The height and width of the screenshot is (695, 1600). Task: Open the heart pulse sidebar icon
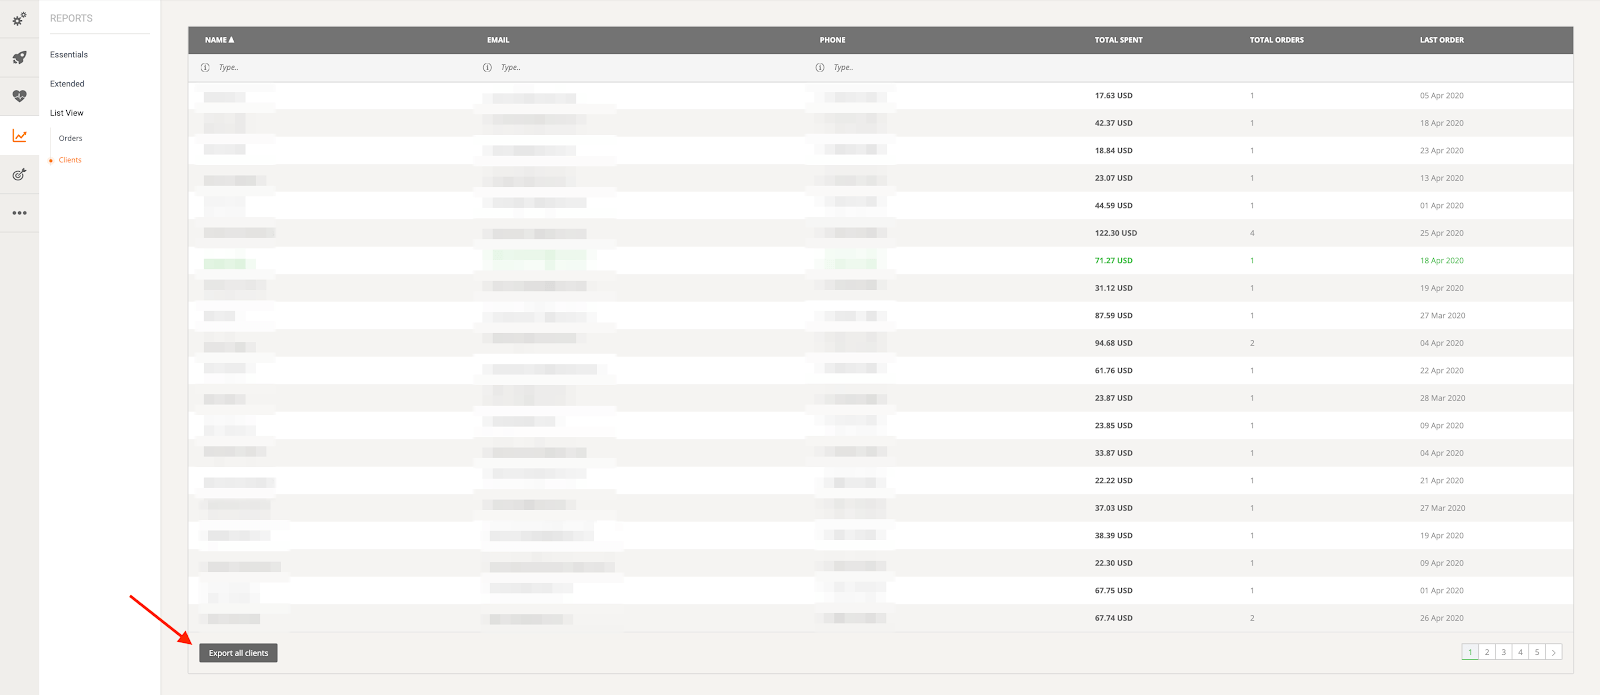[19, 96]
